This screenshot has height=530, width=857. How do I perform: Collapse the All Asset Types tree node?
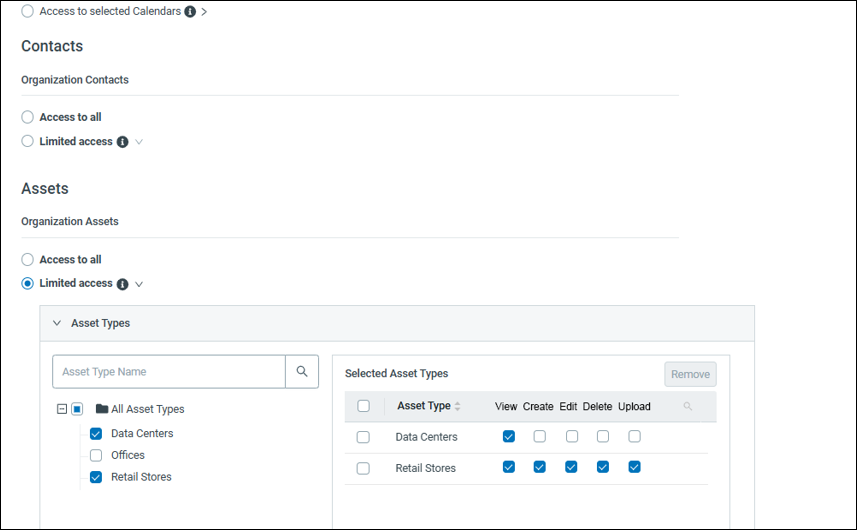point(62,409)
